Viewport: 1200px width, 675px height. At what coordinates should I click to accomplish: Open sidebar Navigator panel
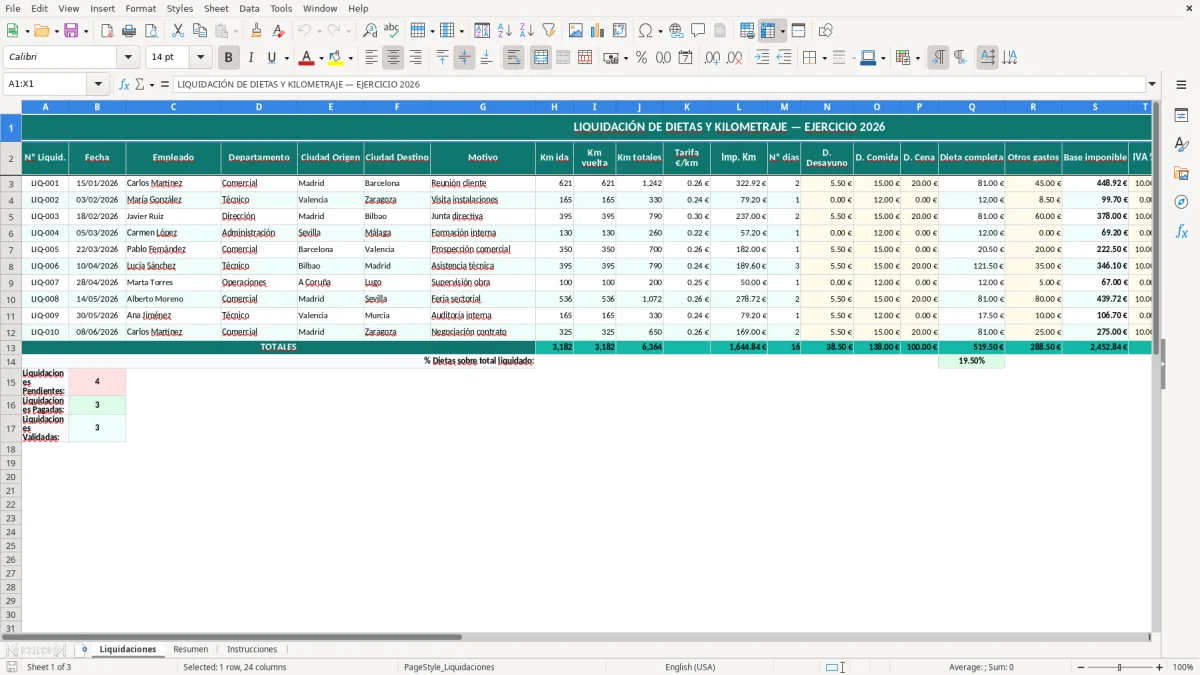1181,203
